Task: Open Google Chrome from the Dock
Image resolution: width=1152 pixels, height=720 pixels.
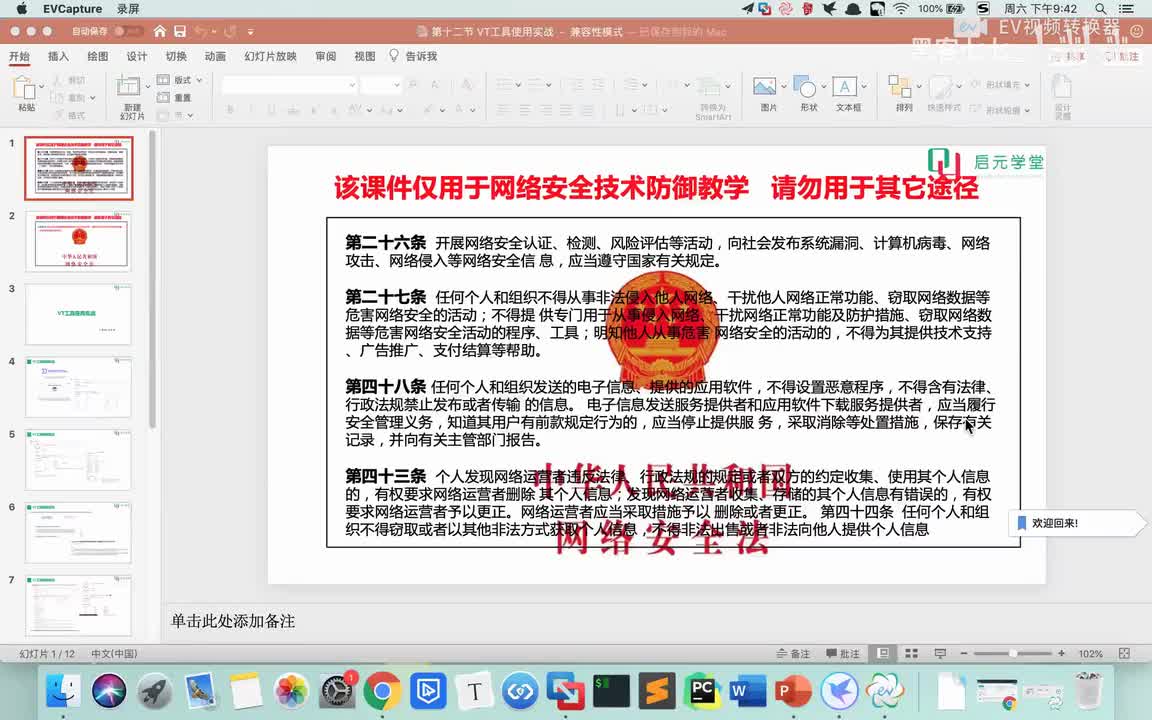Action: click(x=382, y=691)
